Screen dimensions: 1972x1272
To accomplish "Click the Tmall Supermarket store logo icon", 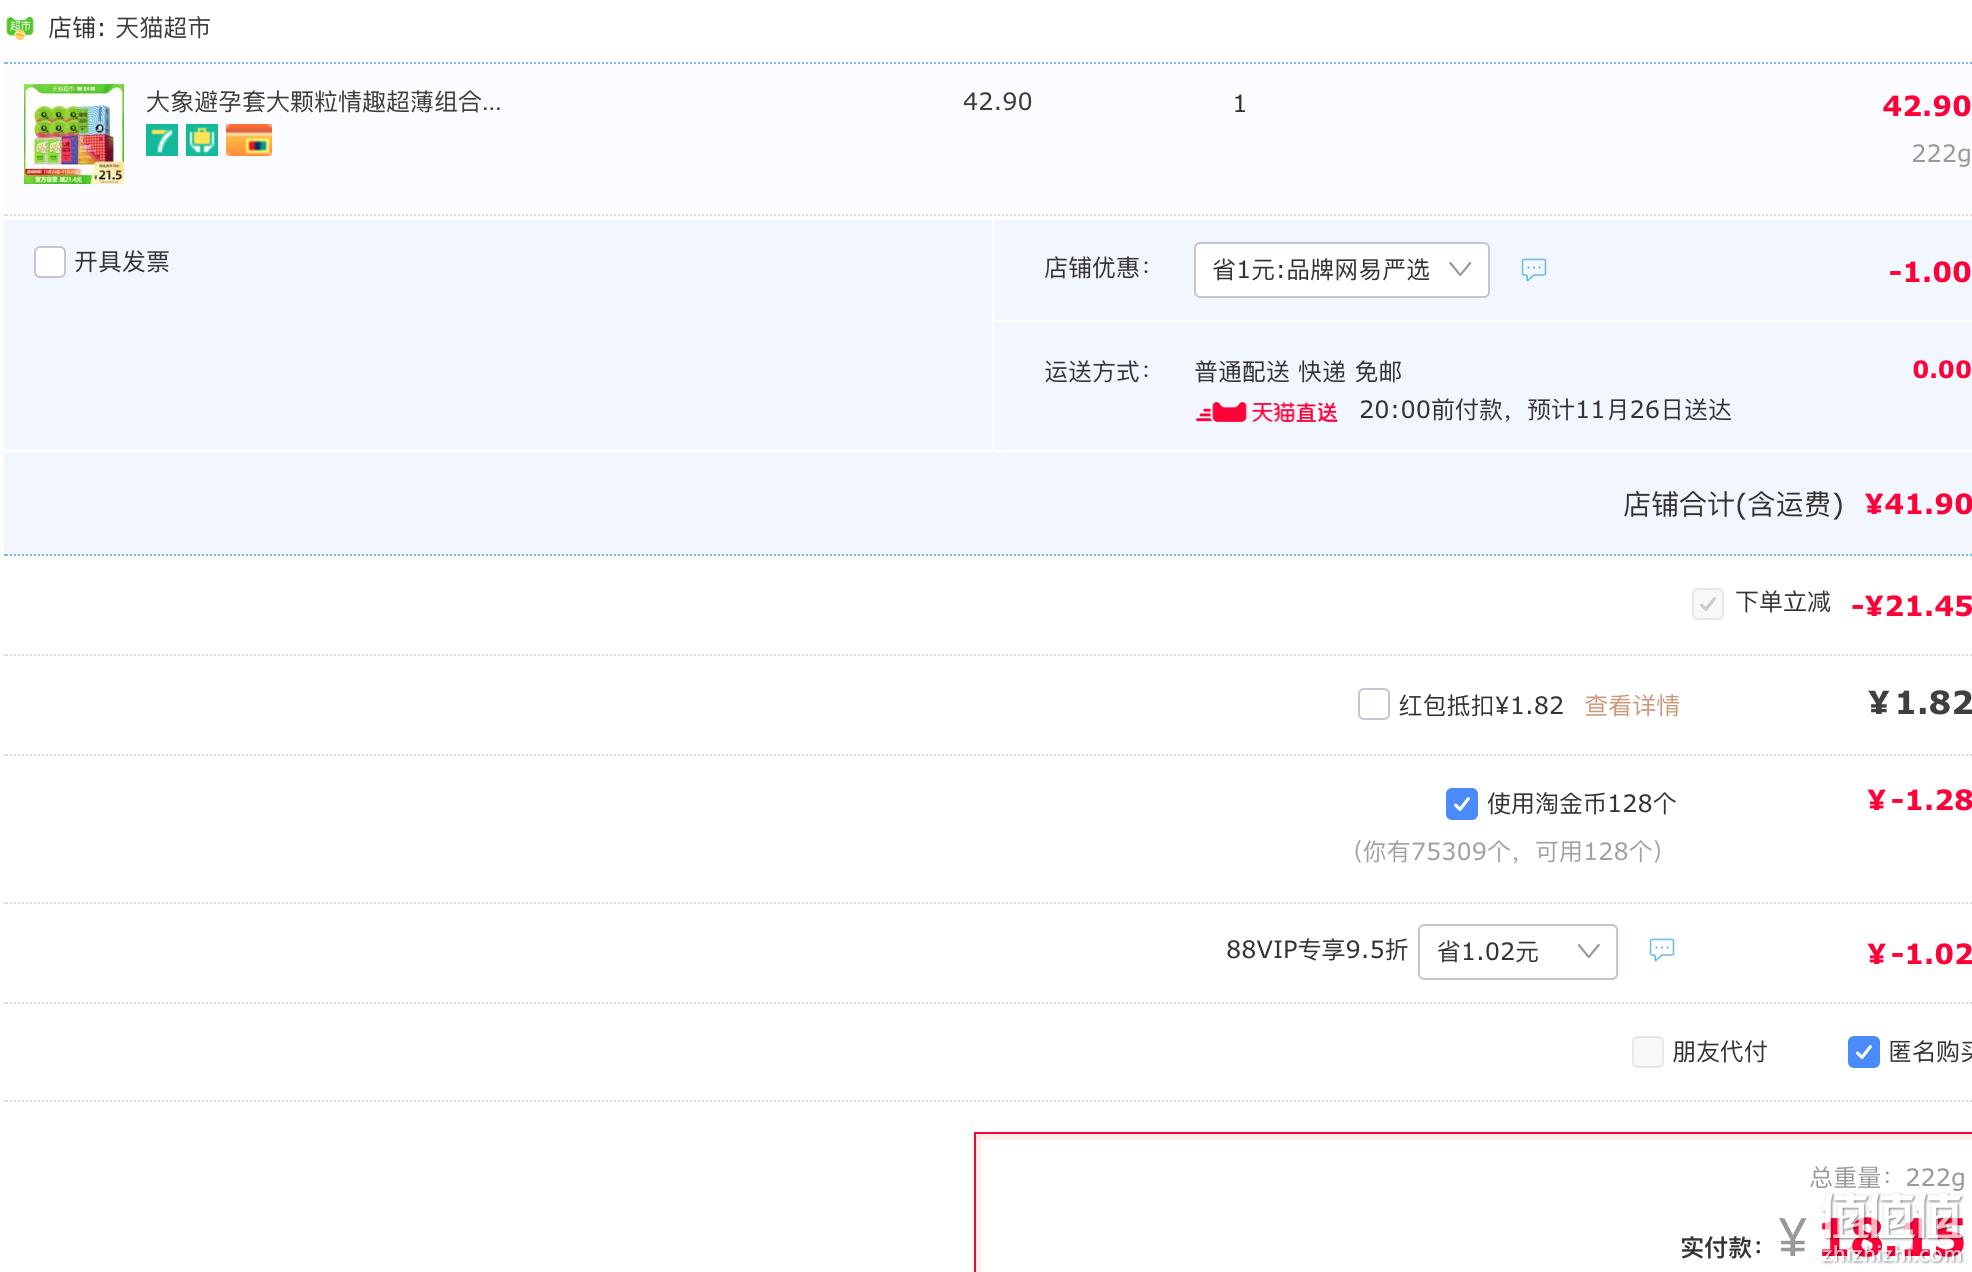I will point(20,27).
